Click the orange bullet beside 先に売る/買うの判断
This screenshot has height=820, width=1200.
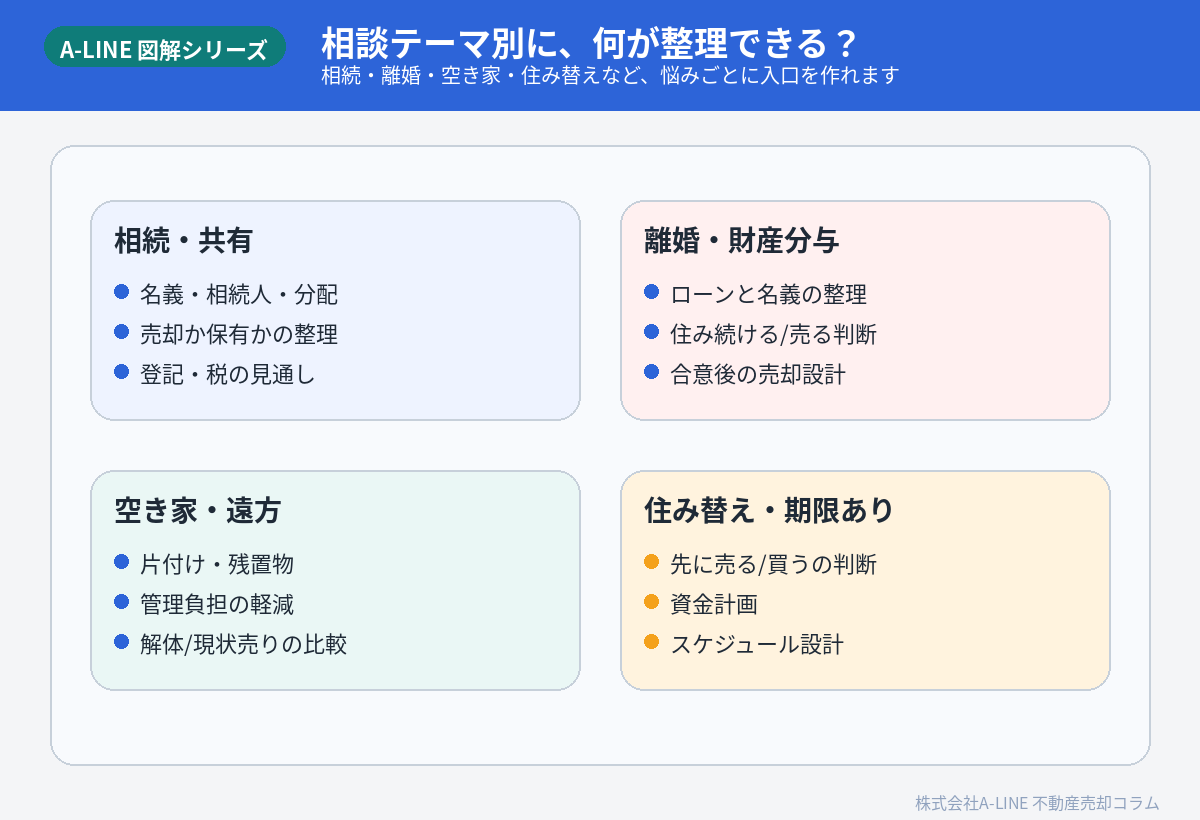click(x=652, y=562)
